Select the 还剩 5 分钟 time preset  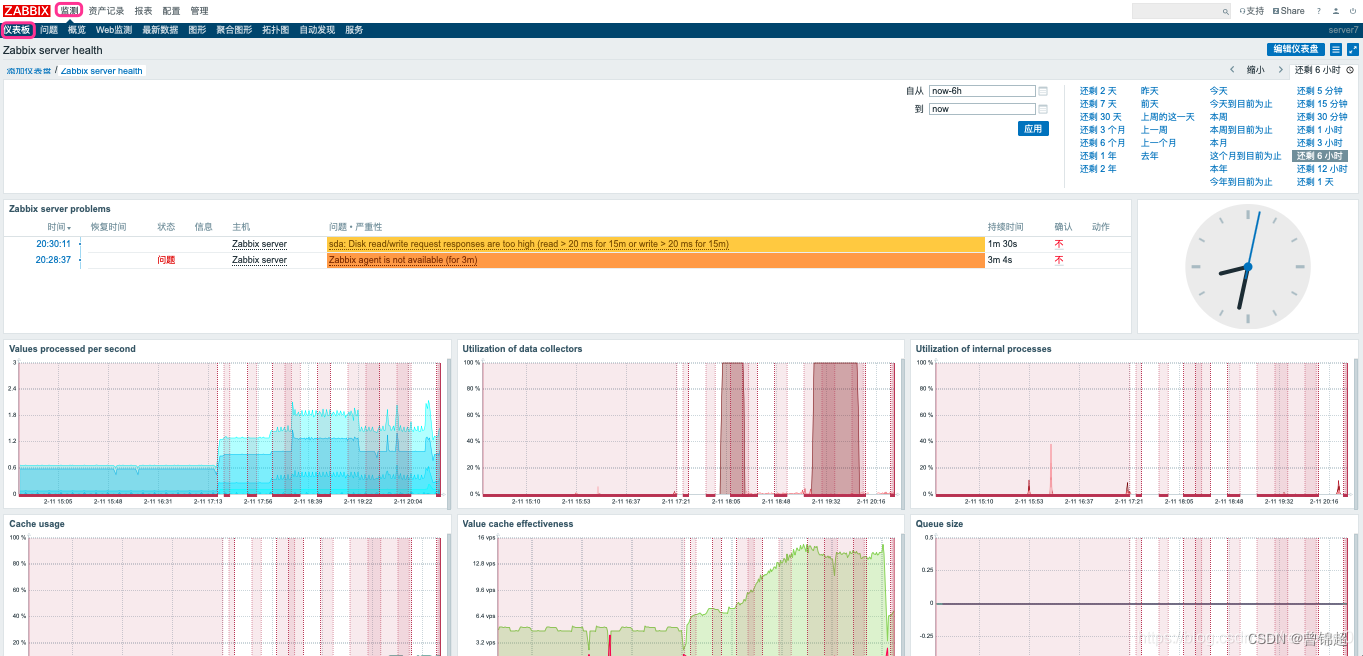tap(1320, 91)
